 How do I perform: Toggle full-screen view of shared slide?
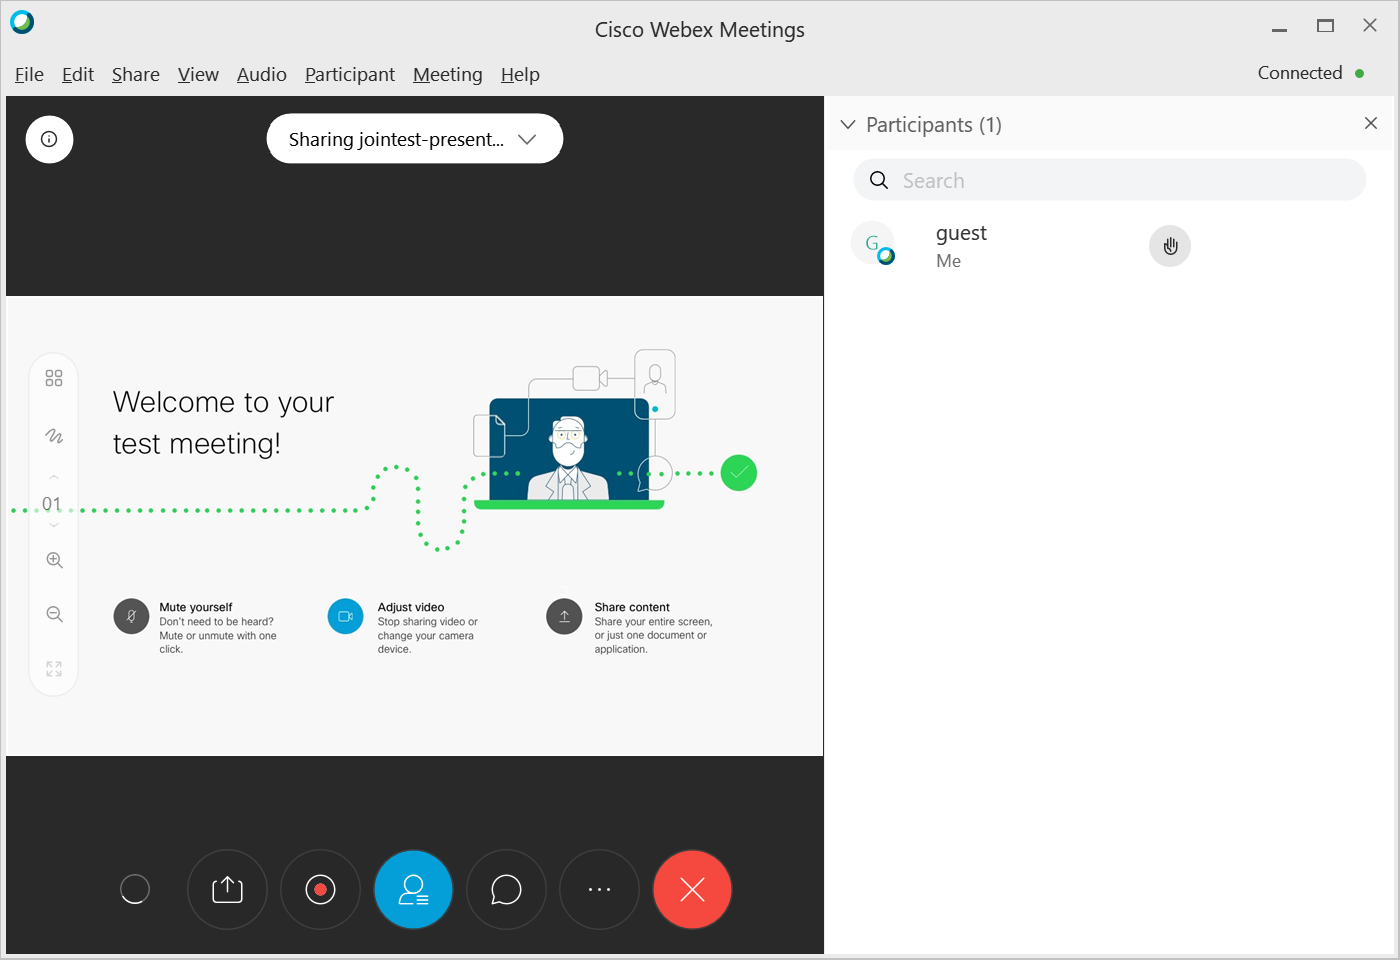pos(54,668)
